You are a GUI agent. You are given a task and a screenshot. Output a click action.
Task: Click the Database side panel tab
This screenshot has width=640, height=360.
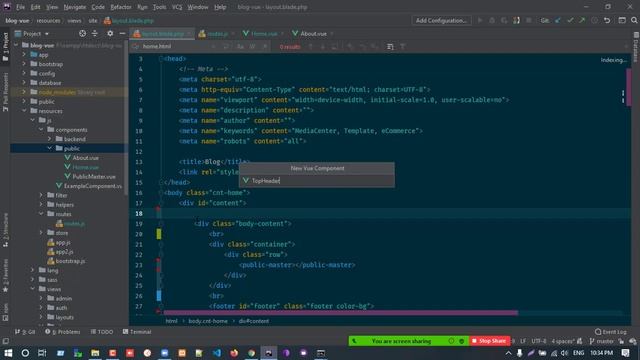[x=636, y=47]
